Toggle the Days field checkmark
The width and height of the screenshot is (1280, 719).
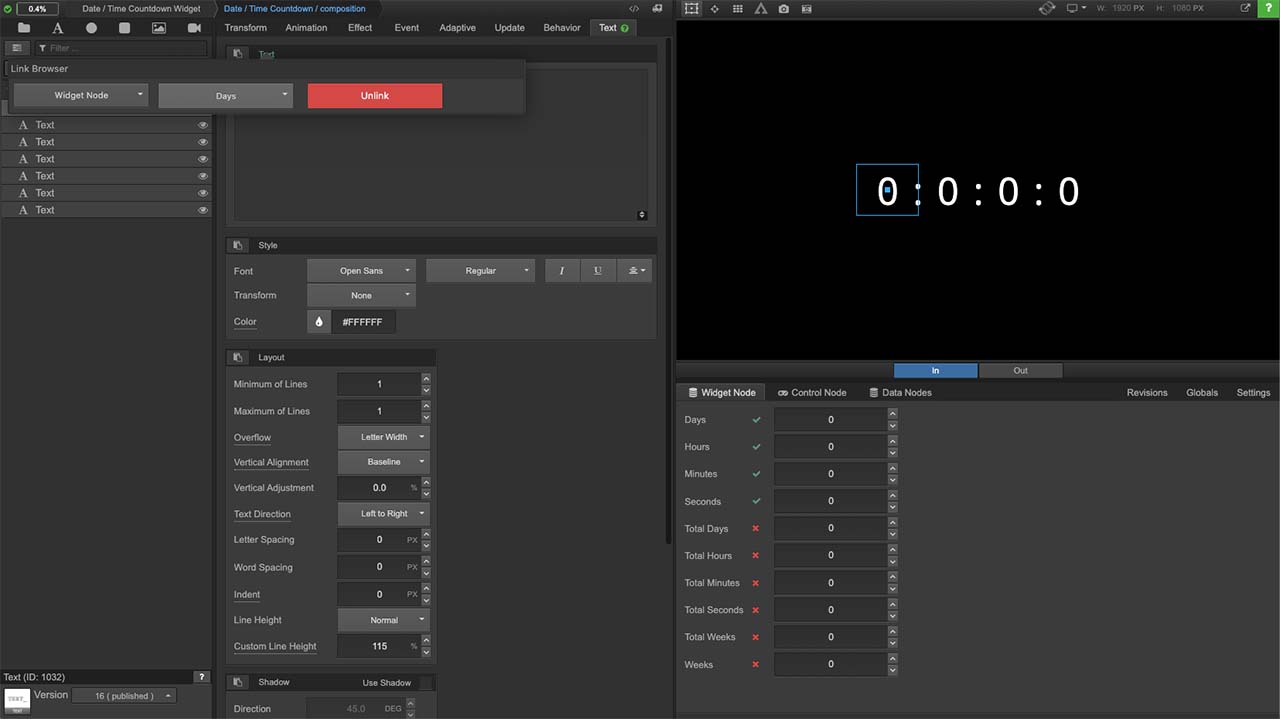click(756, 420)
